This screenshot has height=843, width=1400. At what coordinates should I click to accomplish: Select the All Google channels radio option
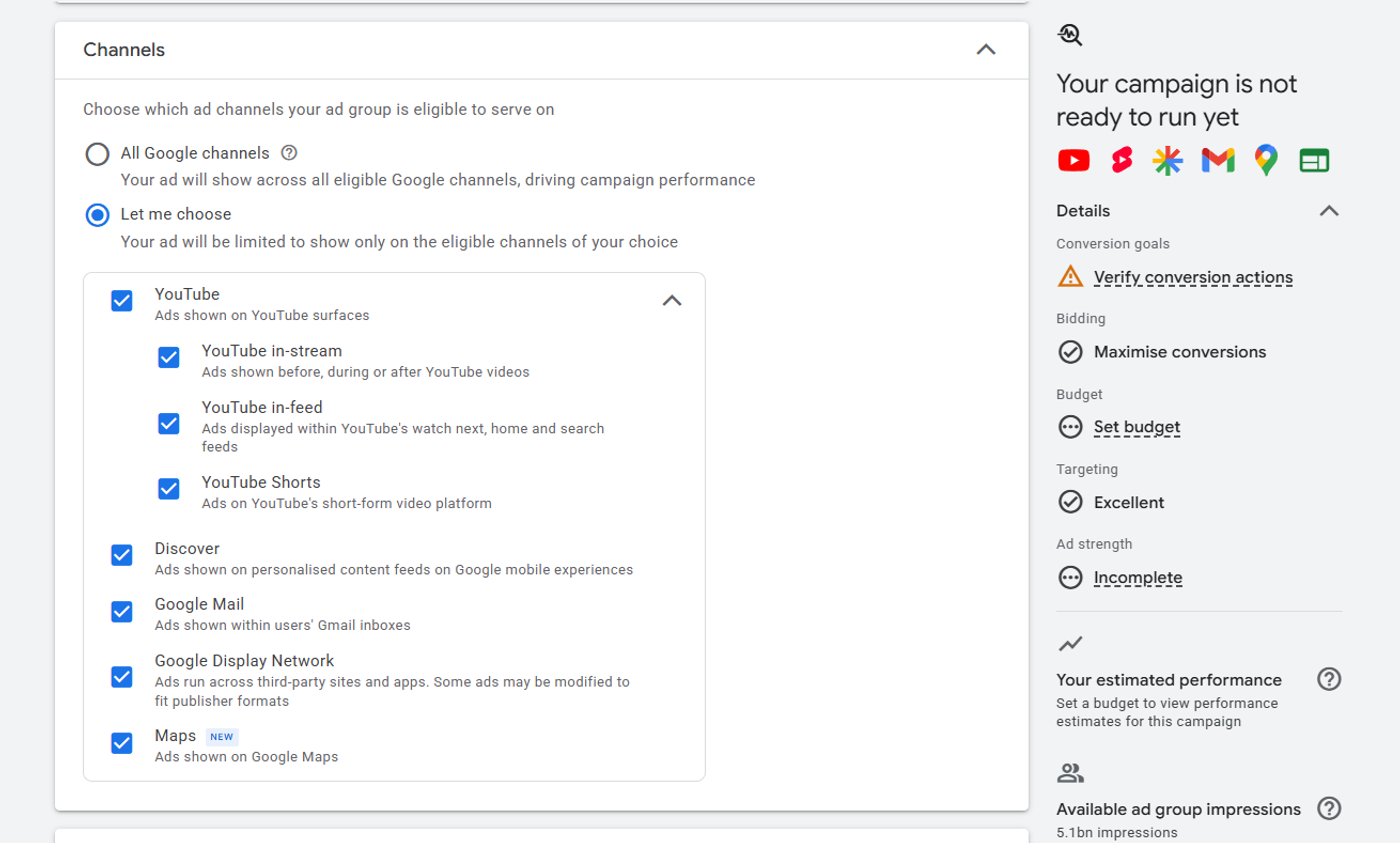97,154
